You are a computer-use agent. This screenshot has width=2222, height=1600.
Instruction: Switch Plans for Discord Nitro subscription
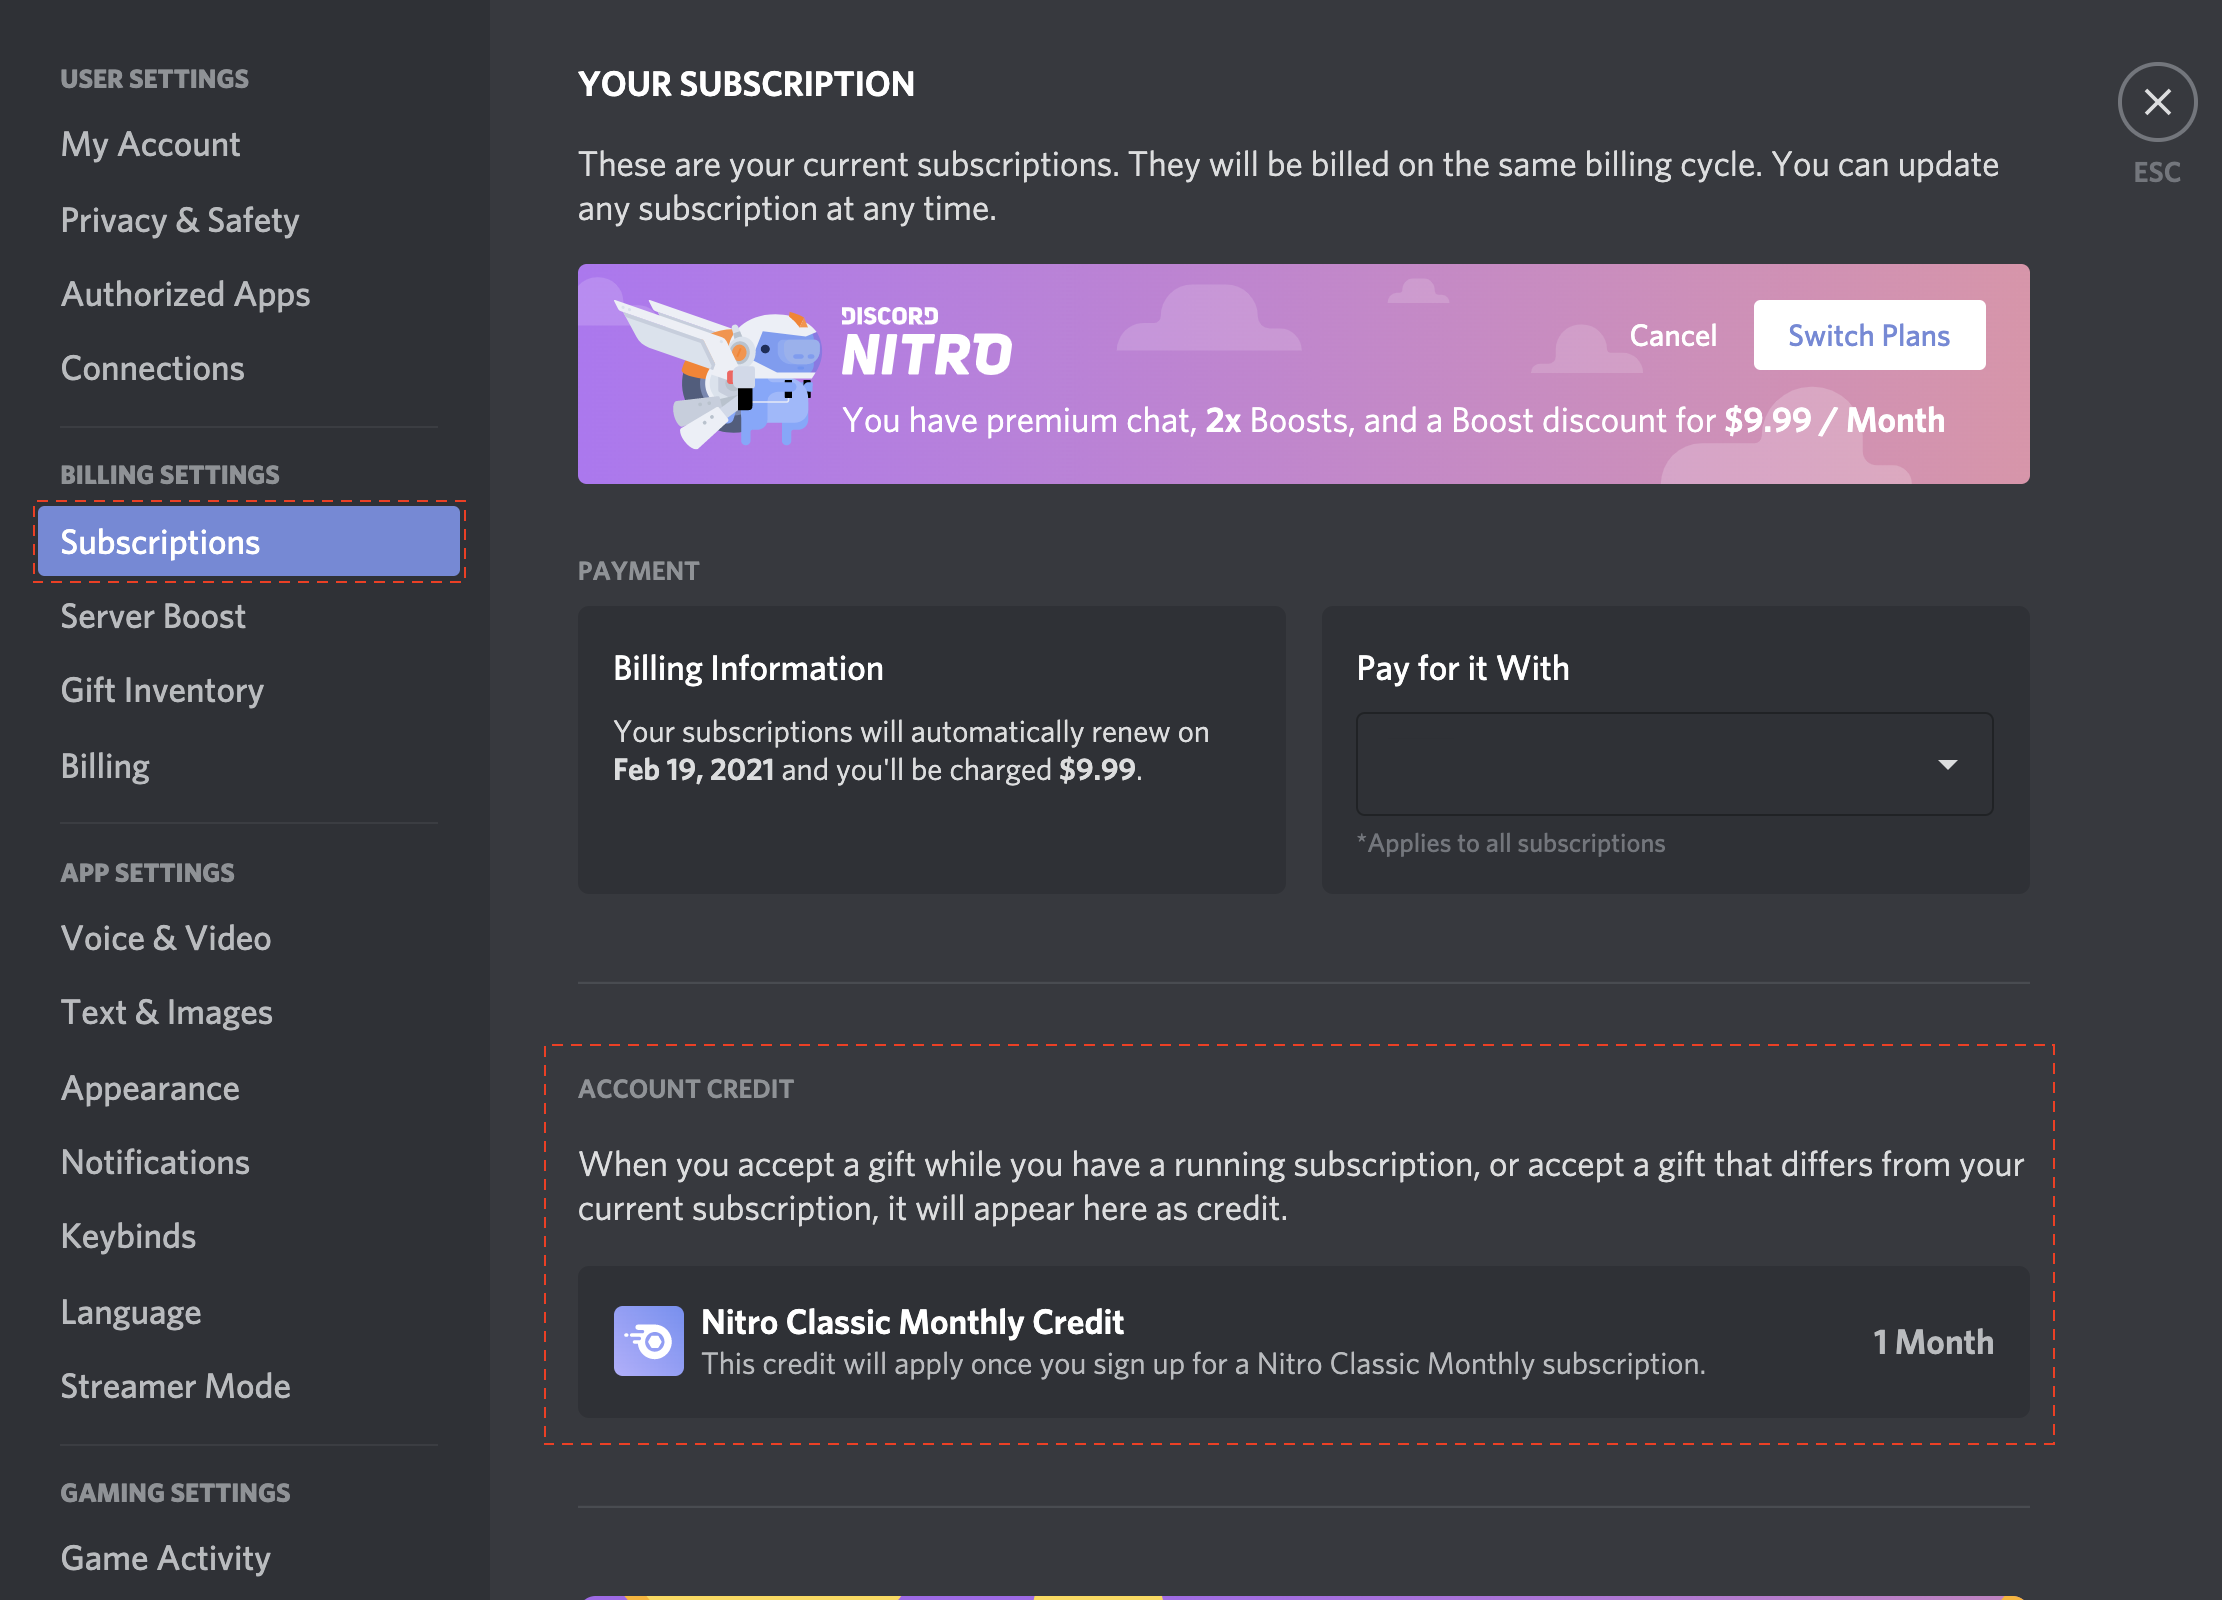[x=1868, y=335]
